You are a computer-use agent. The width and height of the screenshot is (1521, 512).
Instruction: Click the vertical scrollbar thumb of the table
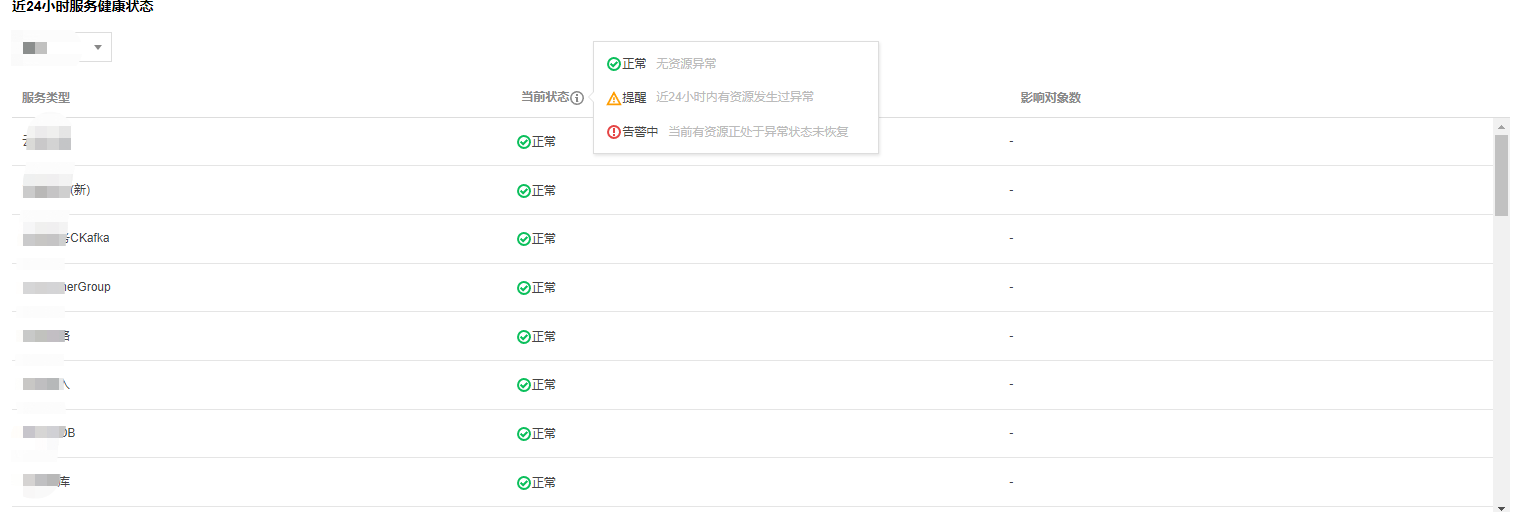tap(1501, 175)
